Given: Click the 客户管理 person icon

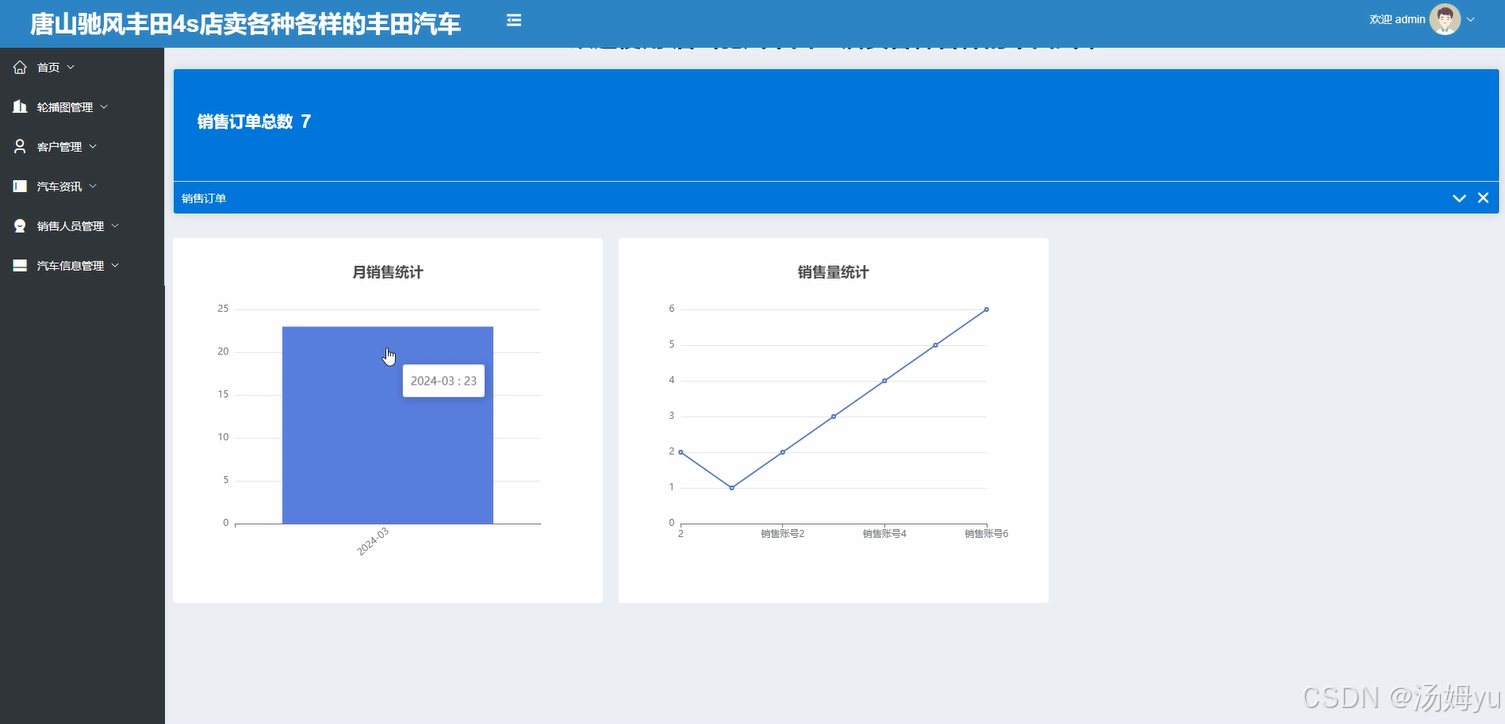Looking at the screenshot, I should (20, 146).
